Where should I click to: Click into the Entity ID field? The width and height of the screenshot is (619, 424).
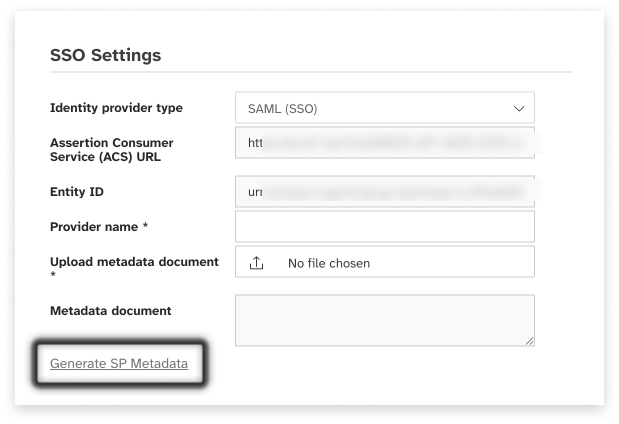point(384,190)
